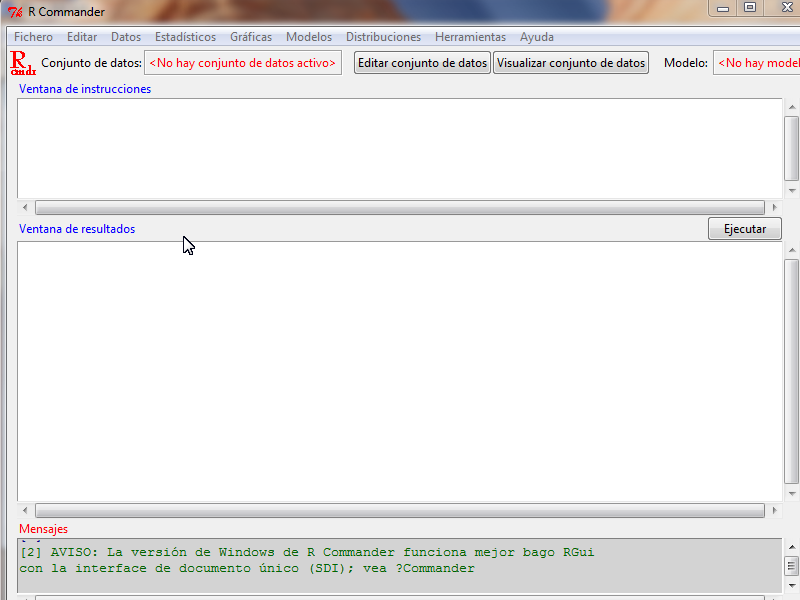Click inside the Ventana de resultados text area
Image resolution: width=800 pixels, height=600 pixels.
(399, 371)
